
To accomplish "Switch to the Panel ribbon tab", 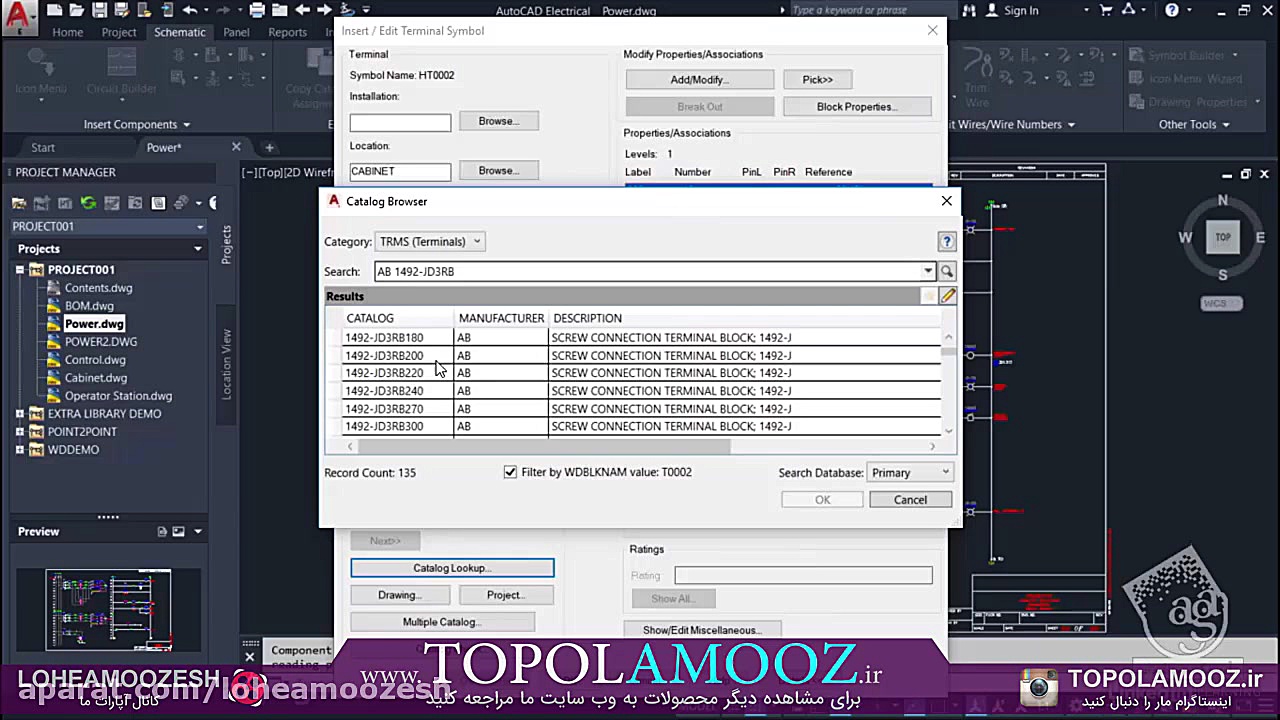I will tap(236, 32).
